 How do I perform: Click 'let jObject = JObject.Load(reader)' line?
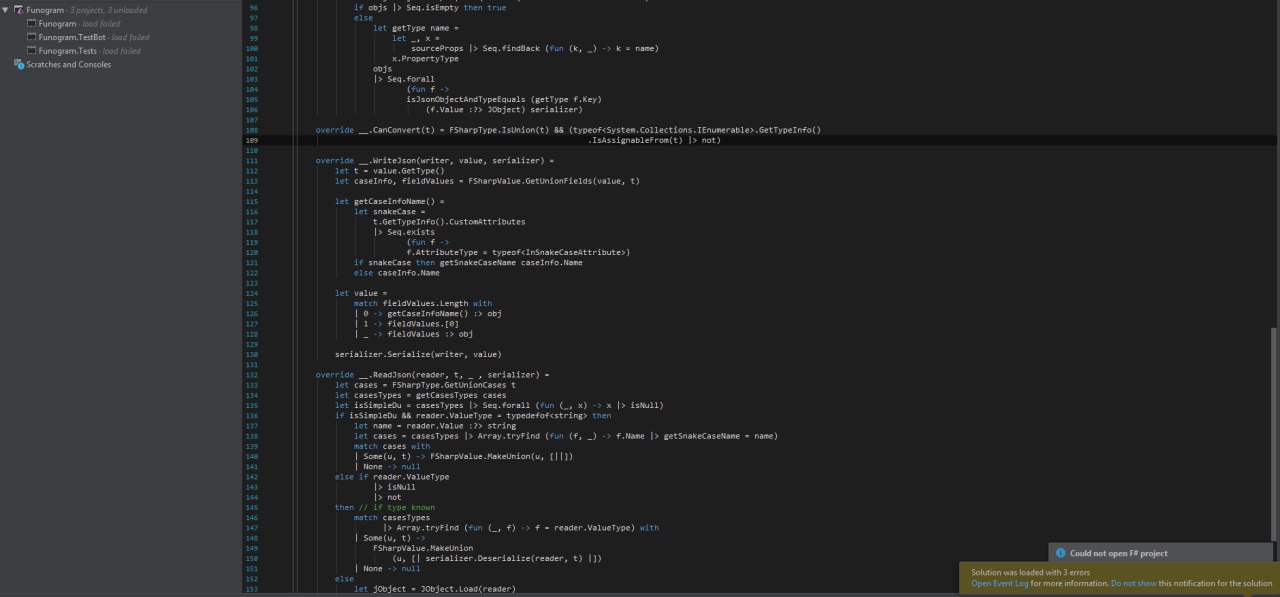tap(435, 589)
